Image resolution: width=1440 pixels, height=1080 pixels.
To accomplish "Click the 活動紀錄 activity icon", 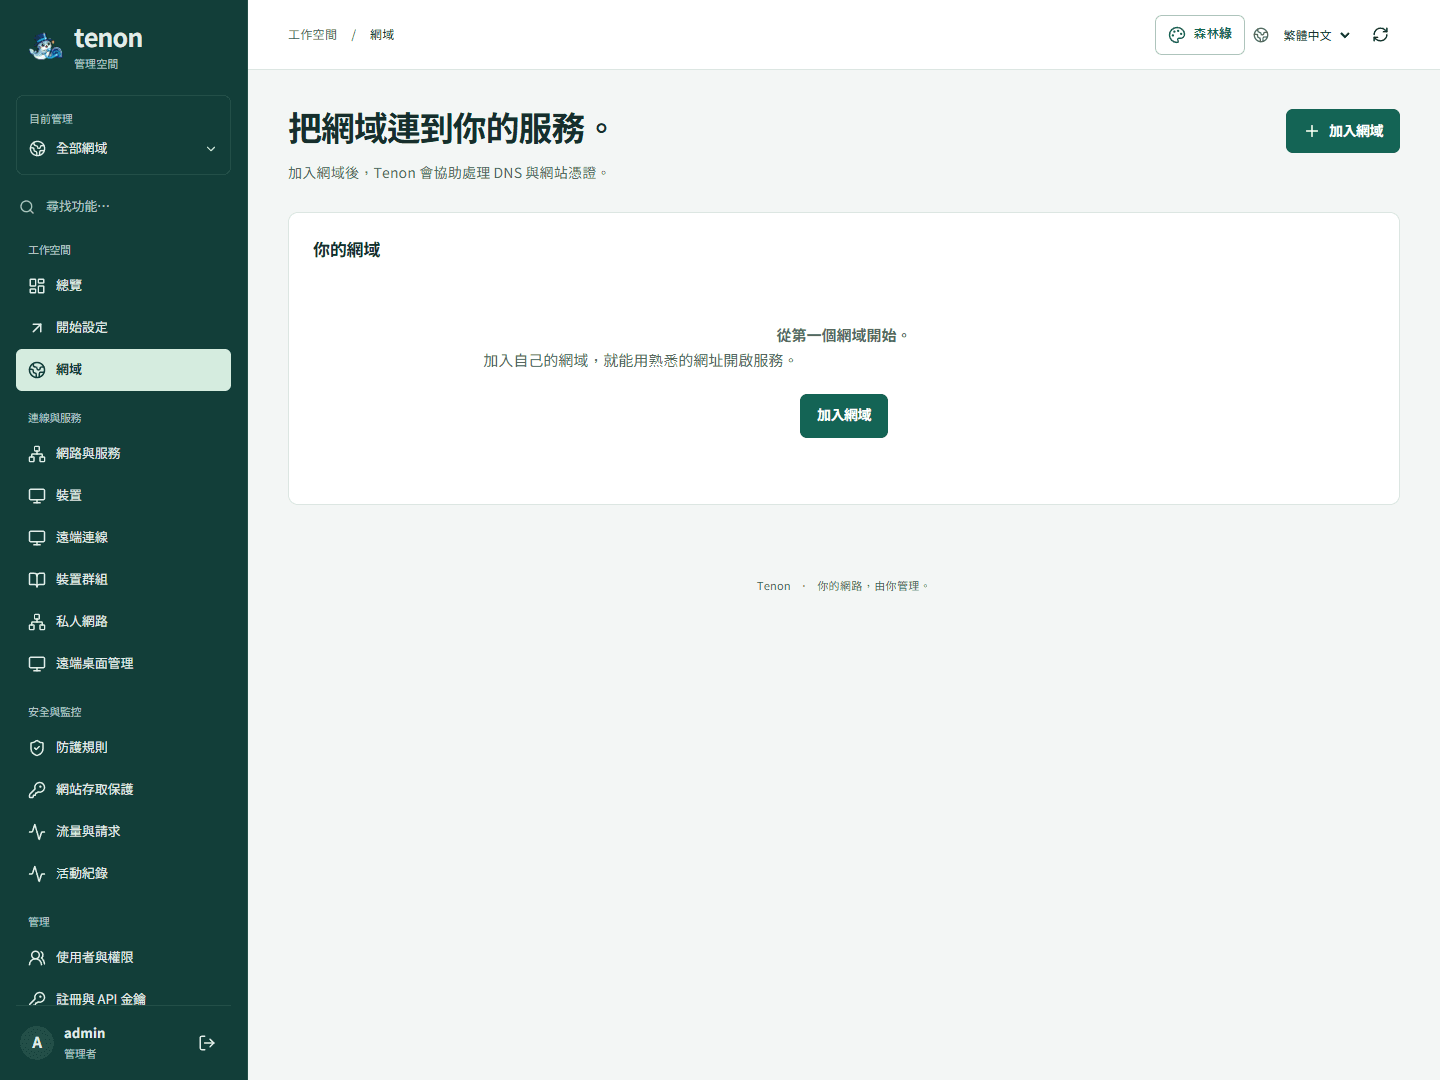I will pos(37,874).
